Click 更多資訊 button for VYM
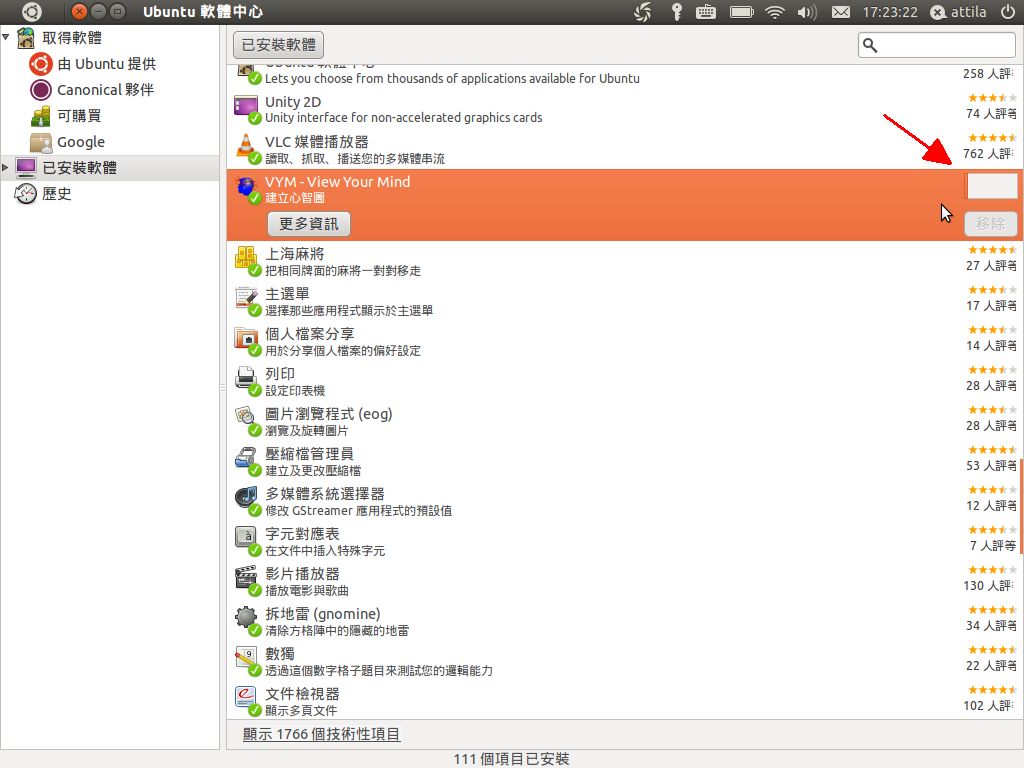 [309, 224]
